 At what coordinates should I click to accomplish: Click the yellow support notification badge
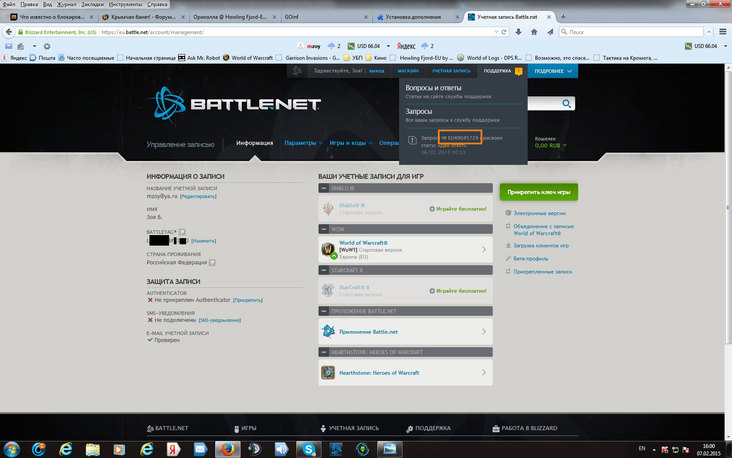click(x=518, y=71)
